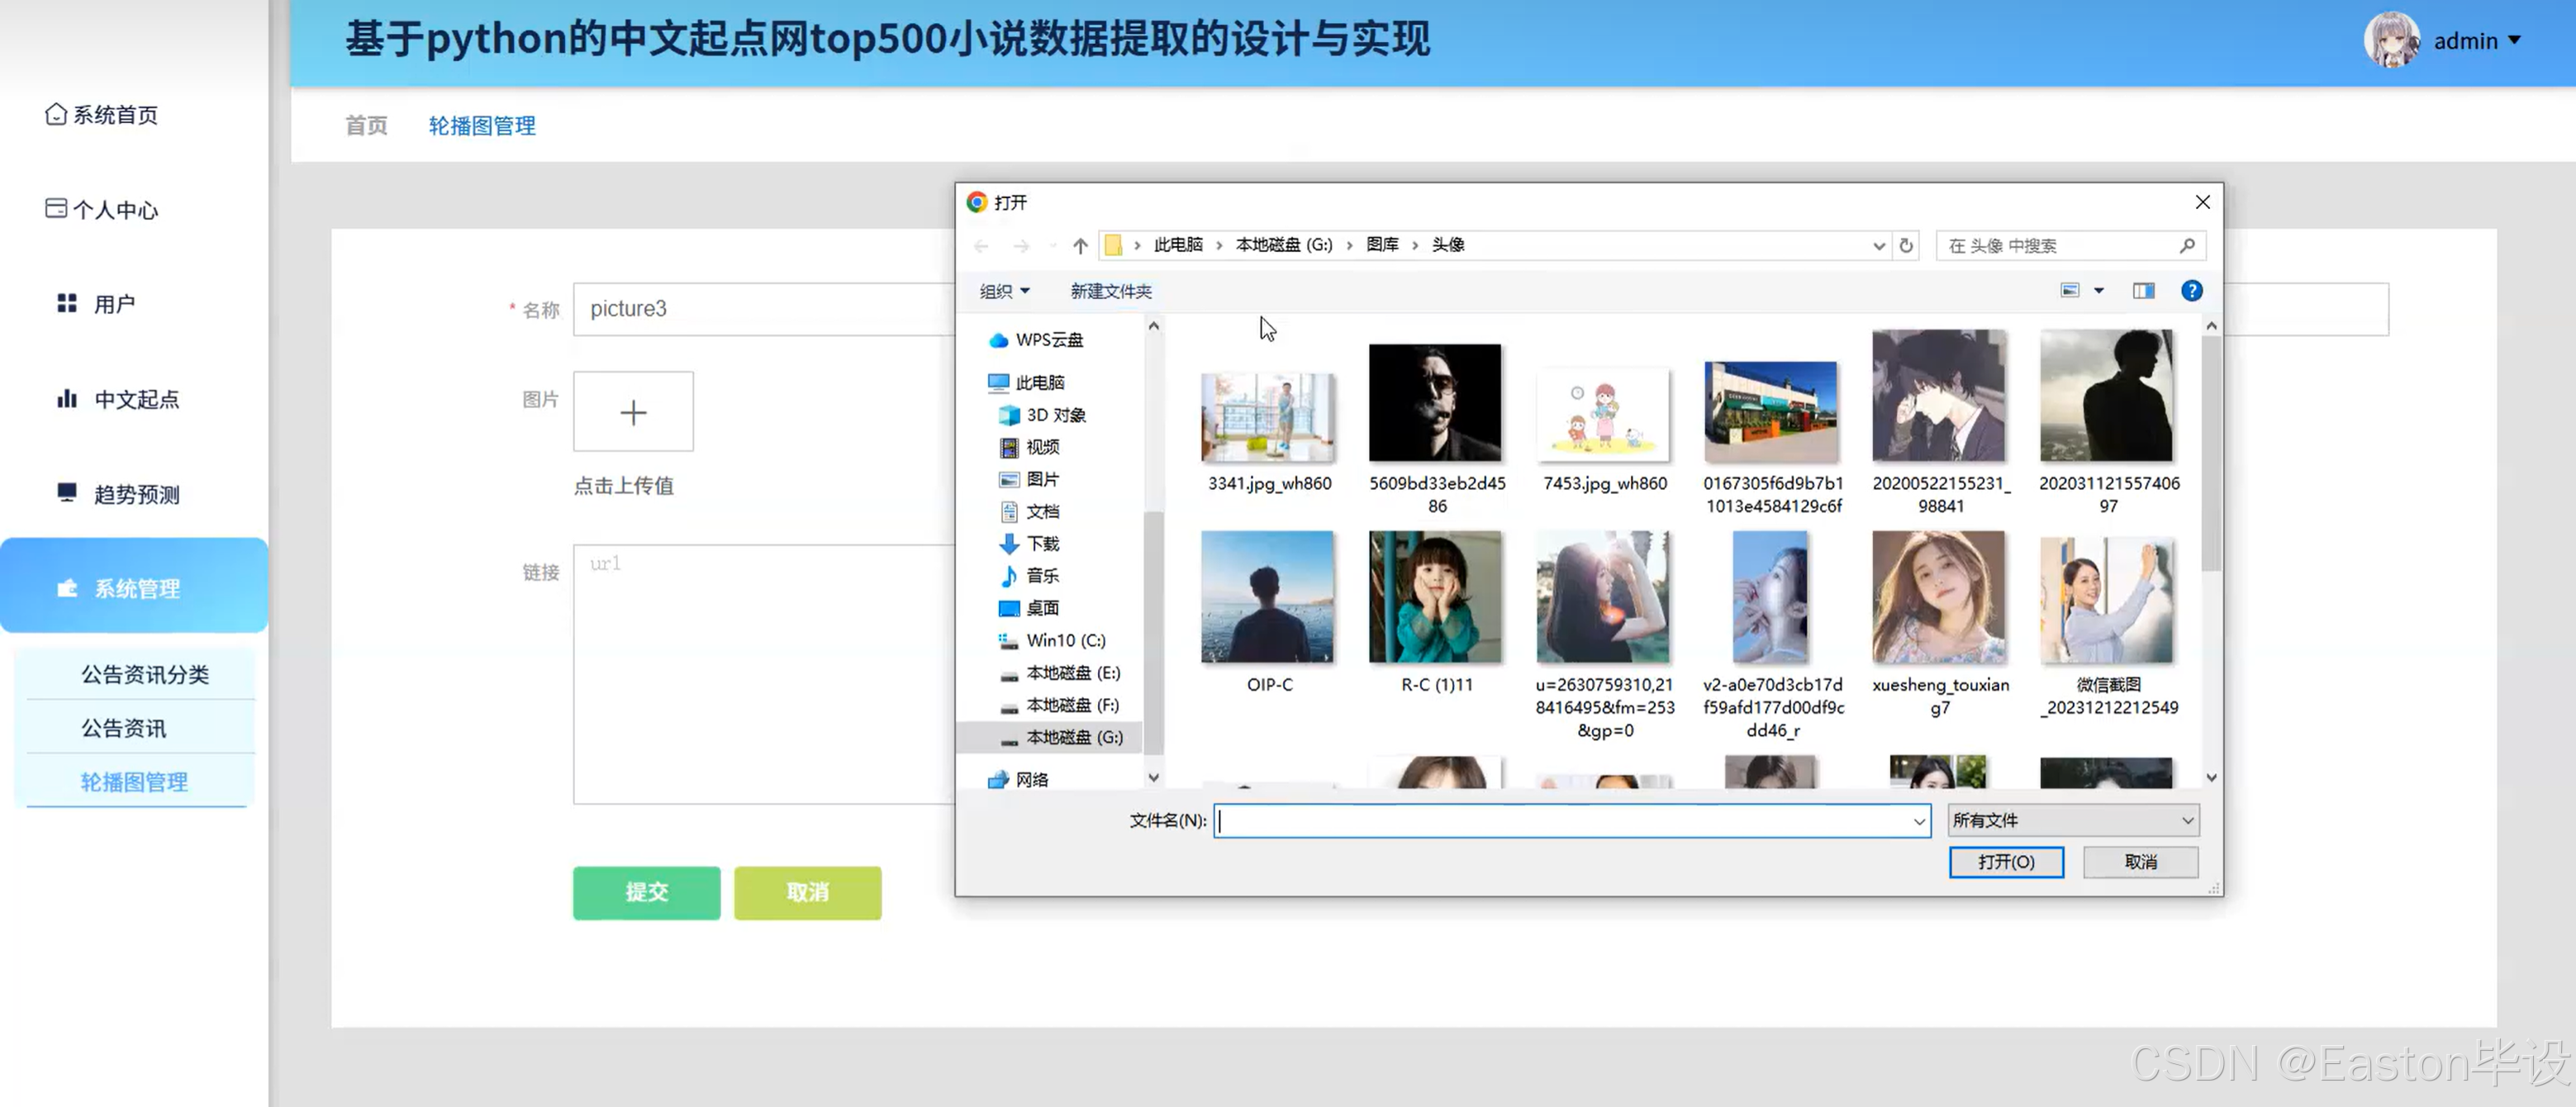Select Win10 (C:) in the tree
2576x1107 pixels.
[1065, 641]
